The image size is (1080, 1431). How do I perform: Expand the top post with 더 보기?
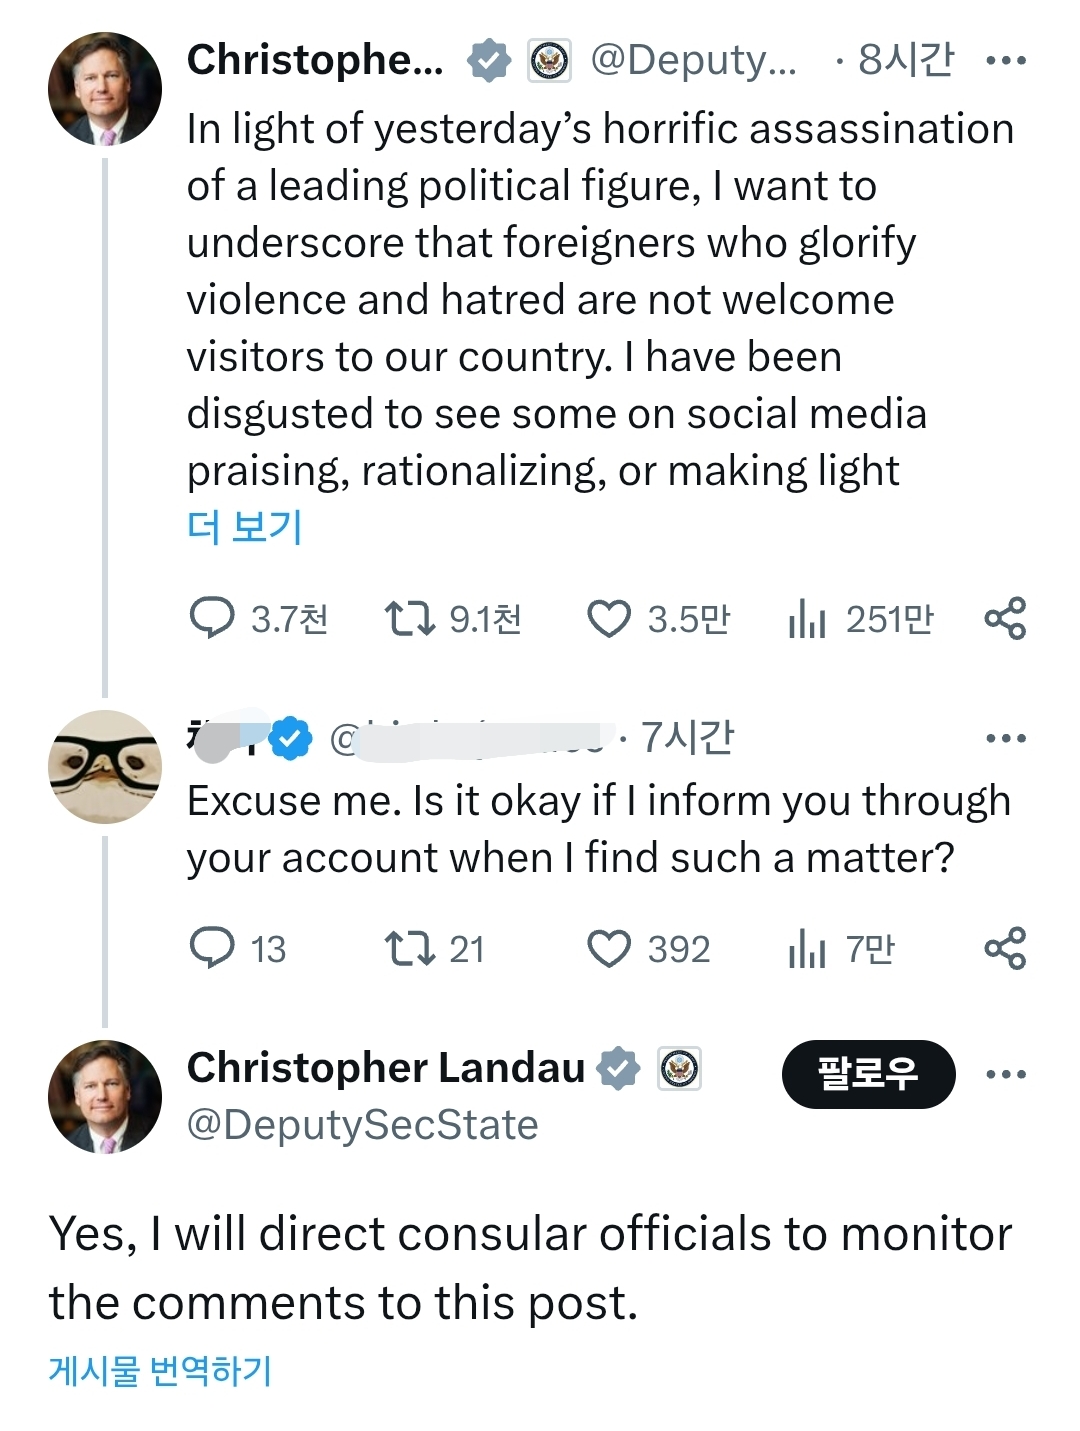245,526
